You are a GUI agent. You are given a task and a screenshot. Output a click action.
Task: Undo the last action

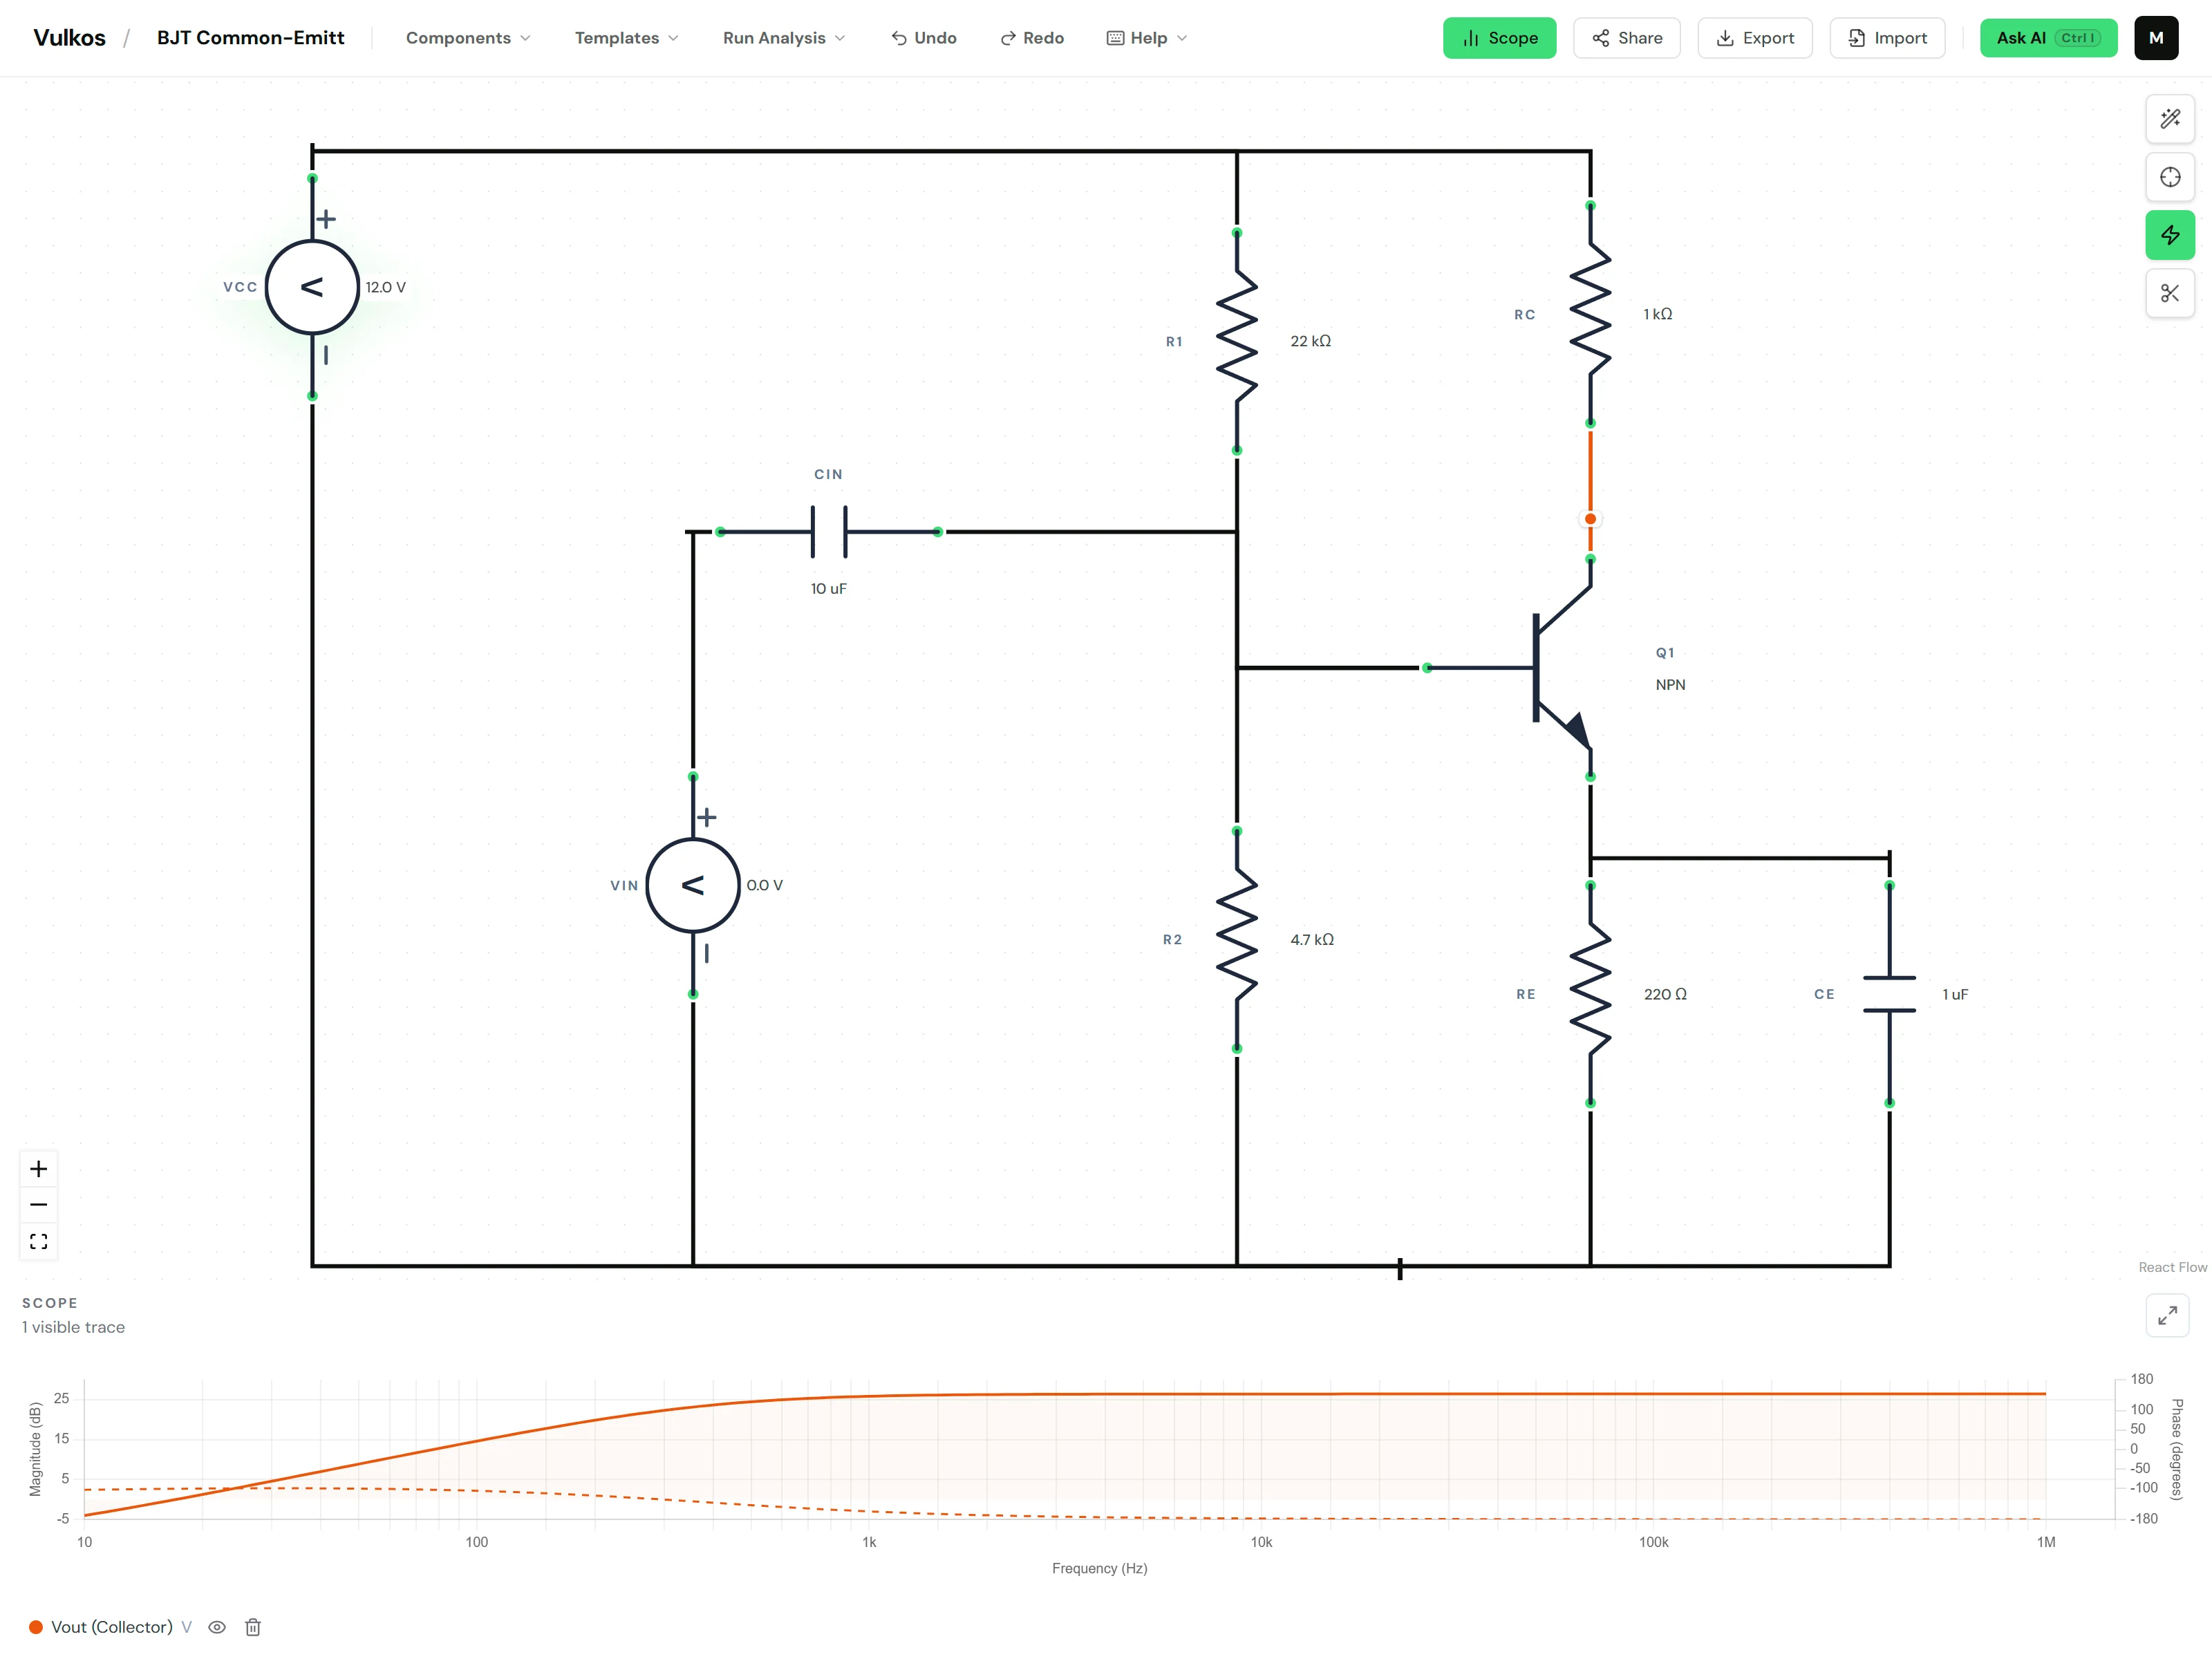[924, 38]
